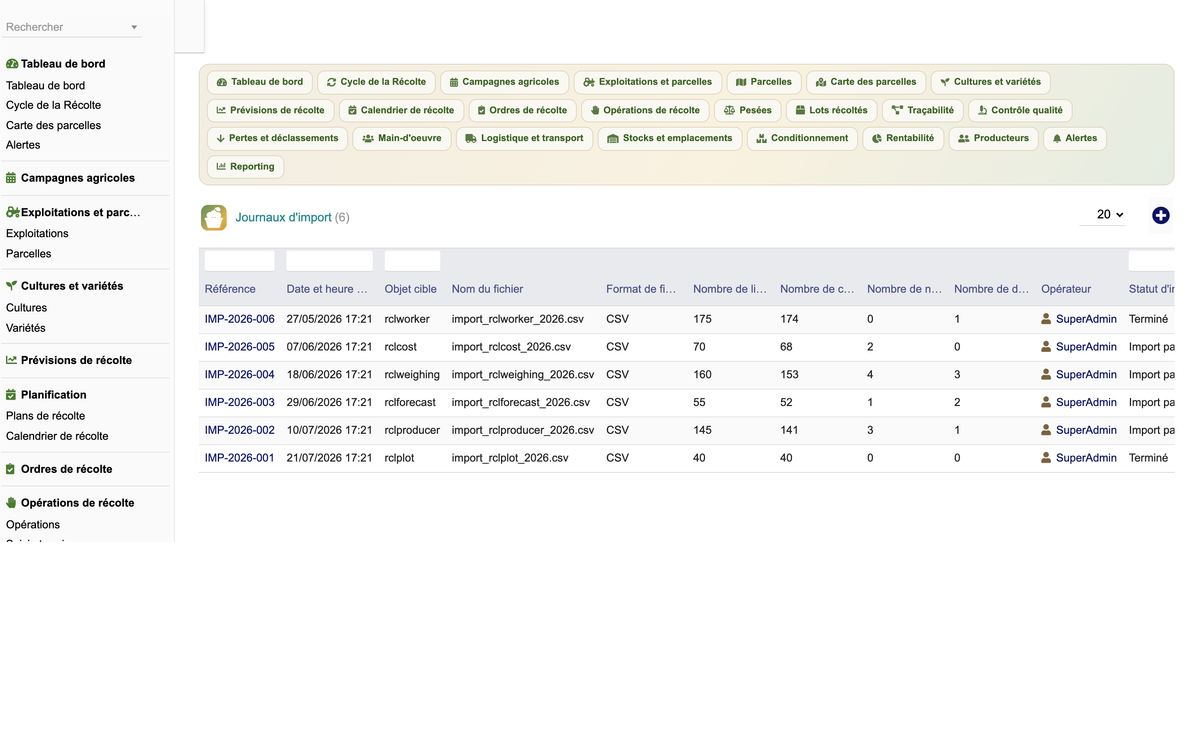The width and height of the screenshot is (1200, 743).
Task: Open the page size dropdown showing 20
Action: click(1103, 215)
